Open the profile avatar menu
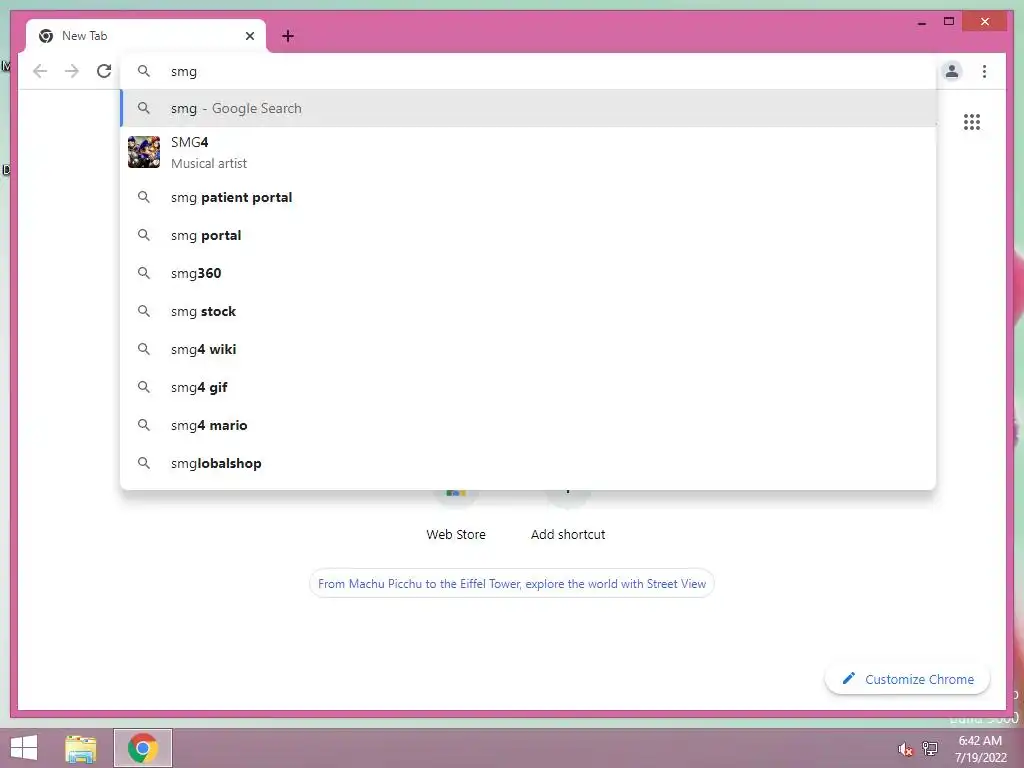This screenshot has height=768, width=1024. click(952, 71)
